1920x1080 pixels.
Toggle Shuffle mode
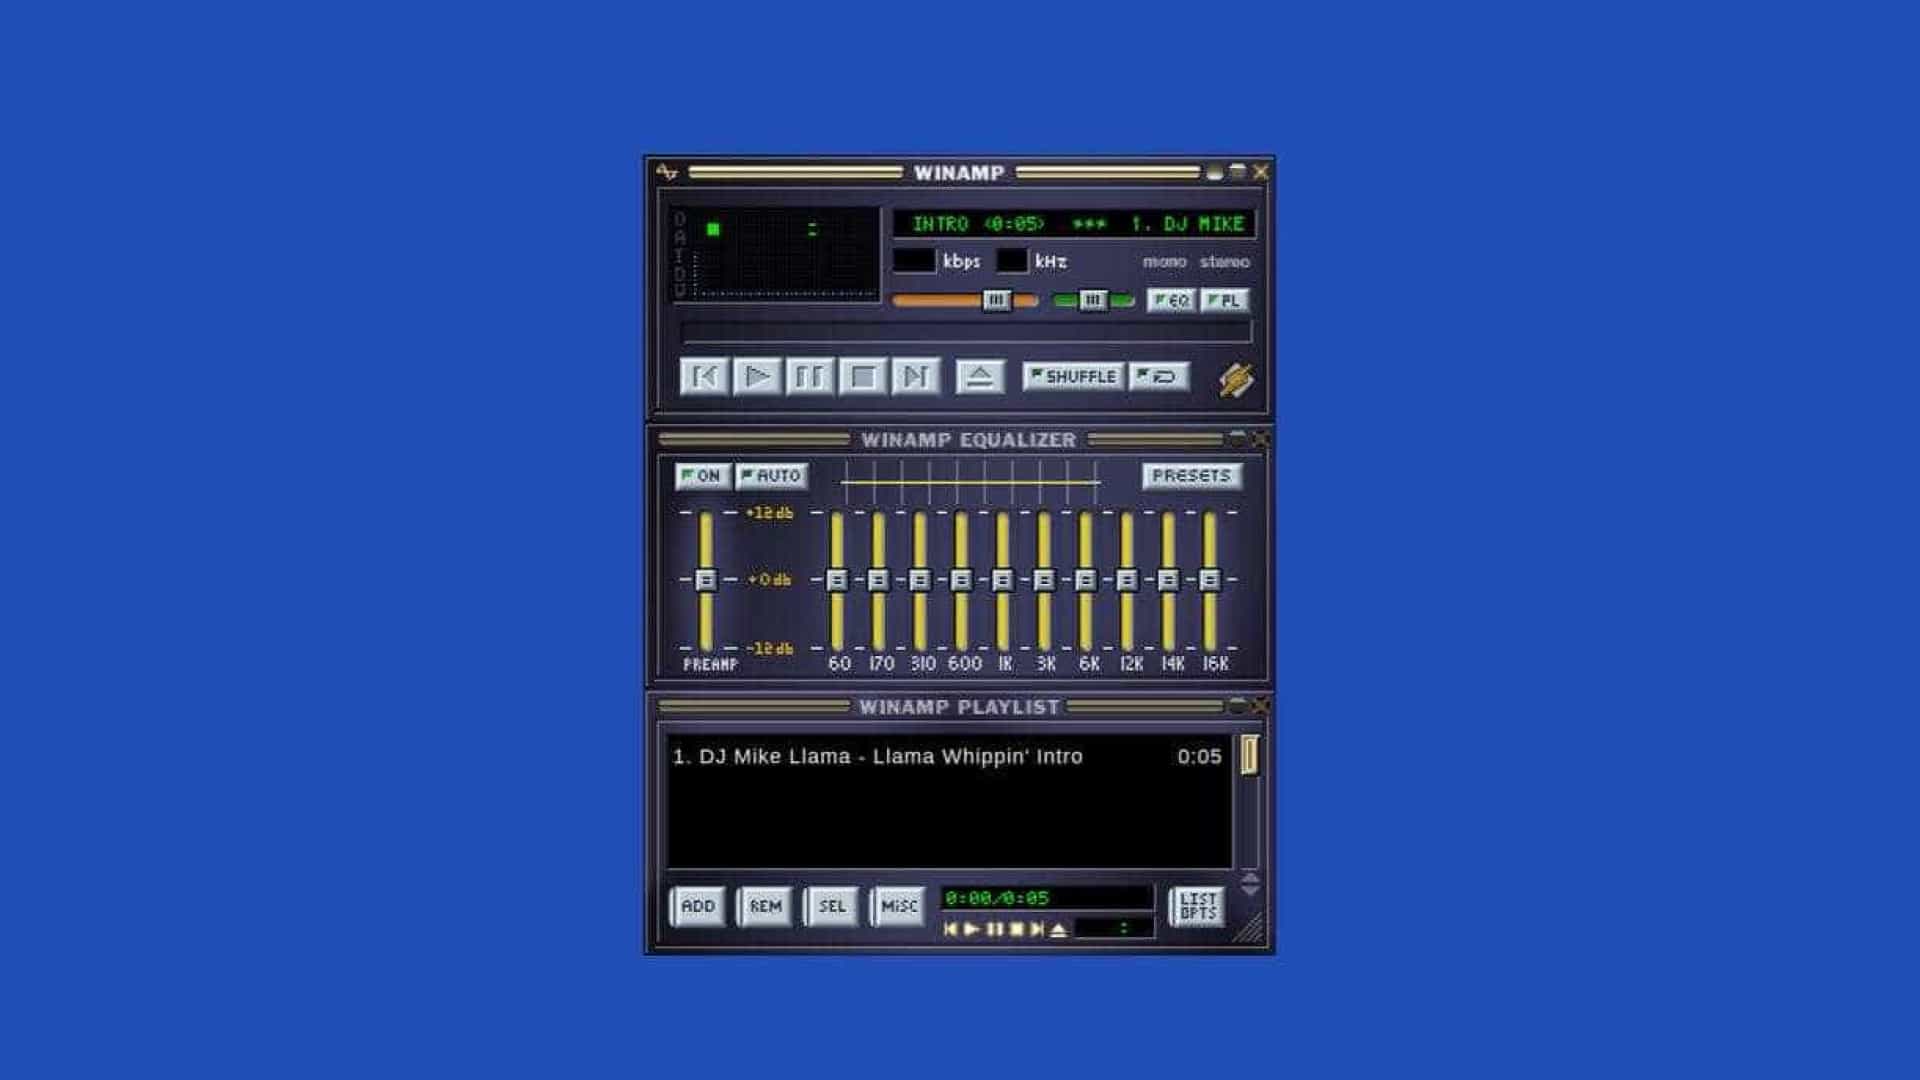coord(1073,376)
